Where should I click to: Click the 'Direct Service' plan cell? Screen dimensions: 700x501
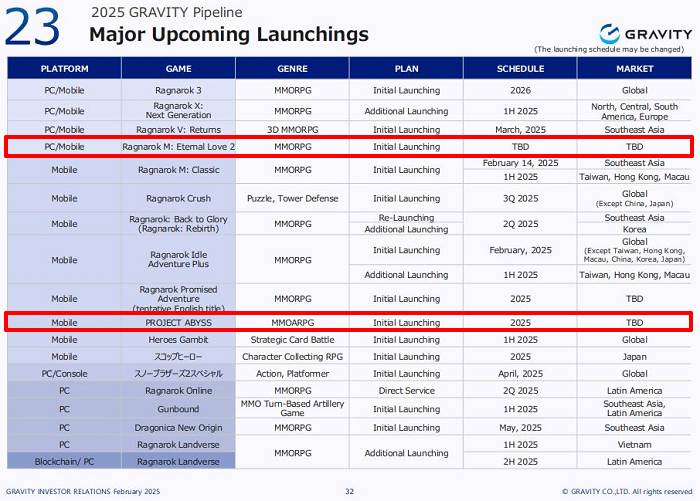coord(406,391)
